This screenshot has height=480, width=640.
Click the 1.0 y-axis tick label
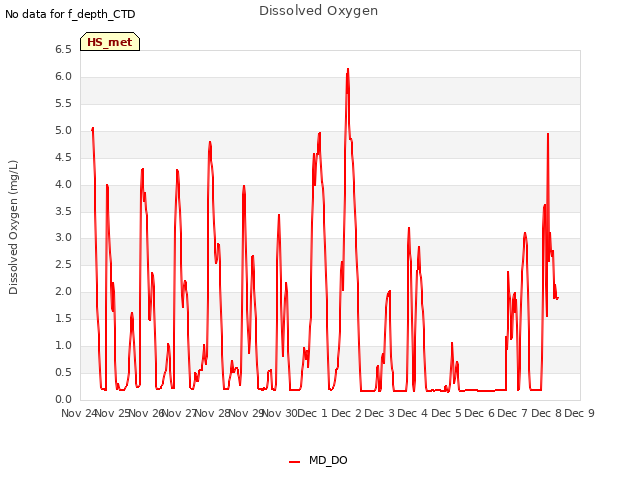pyautogui.click(x=63, y=345)
